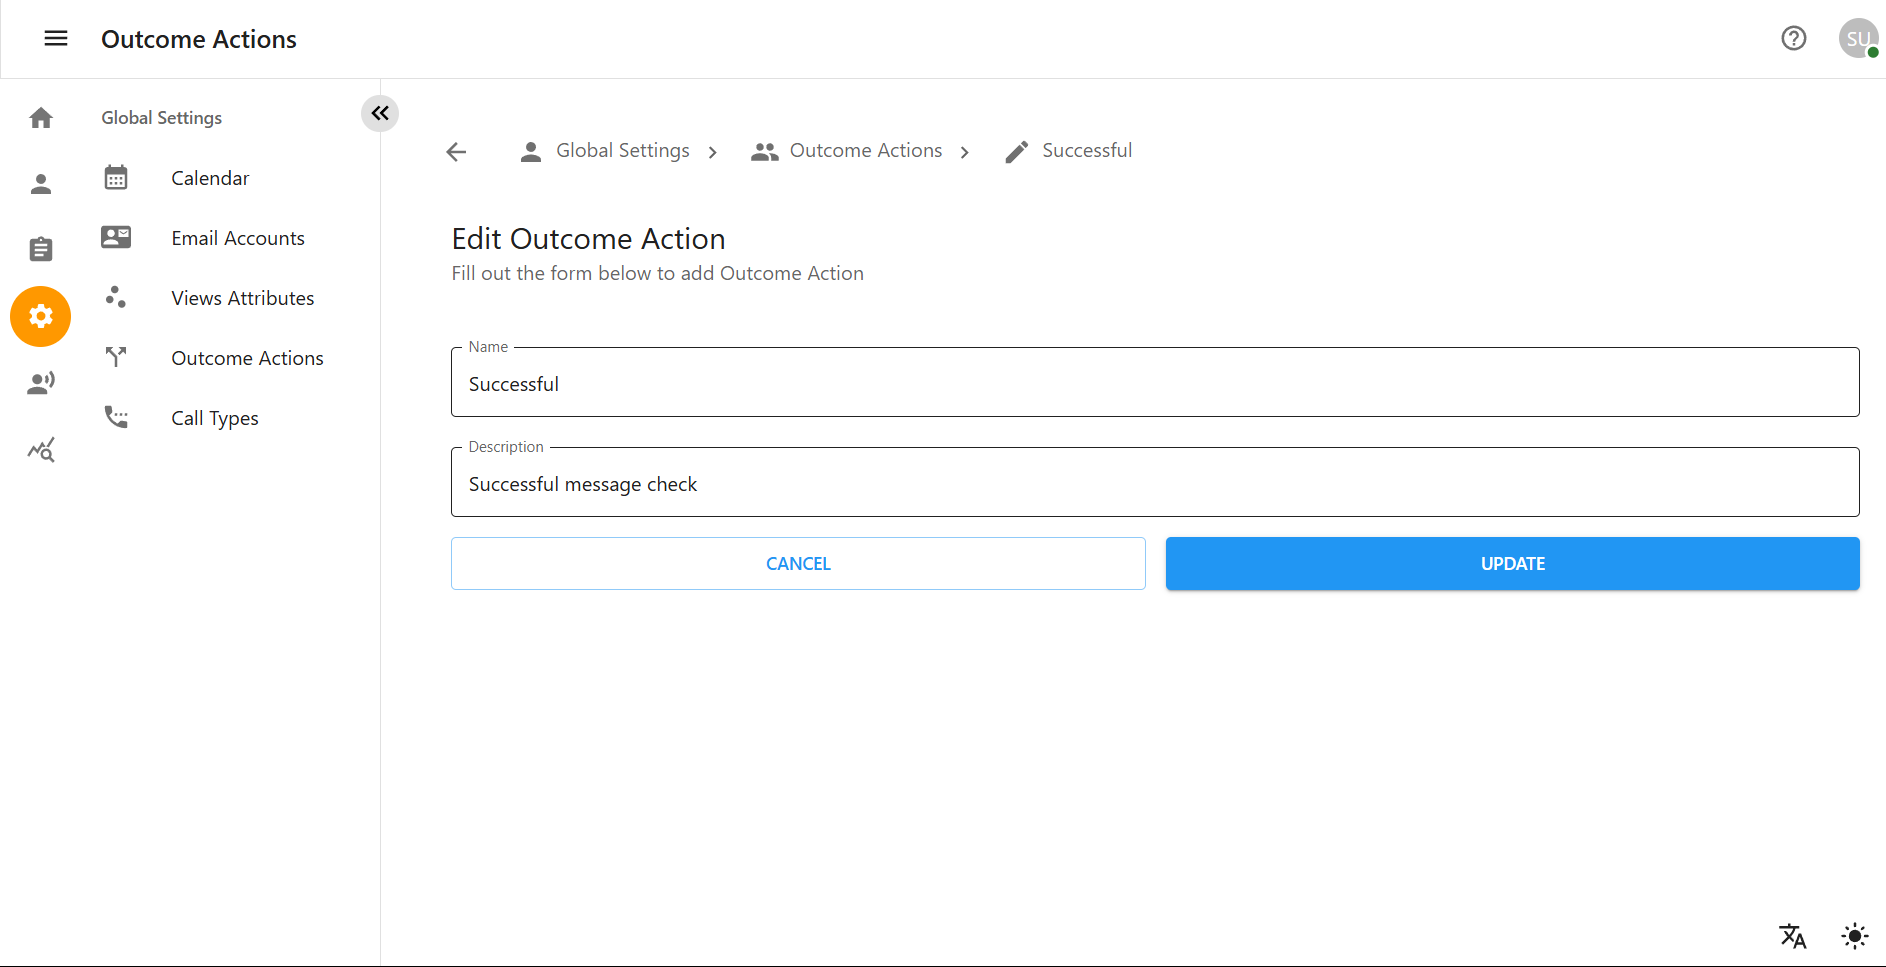Screen dimensions: 1886x967
Task: Click the back arrow in breadcrumb
Action: 457,152
